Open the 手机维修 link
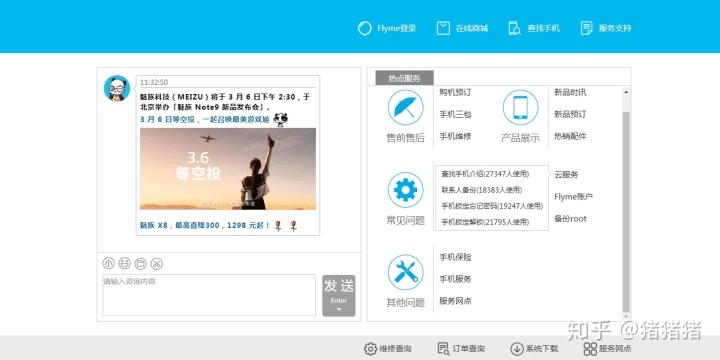This screenshot has height=360, width=720. [x=455, y=136]
